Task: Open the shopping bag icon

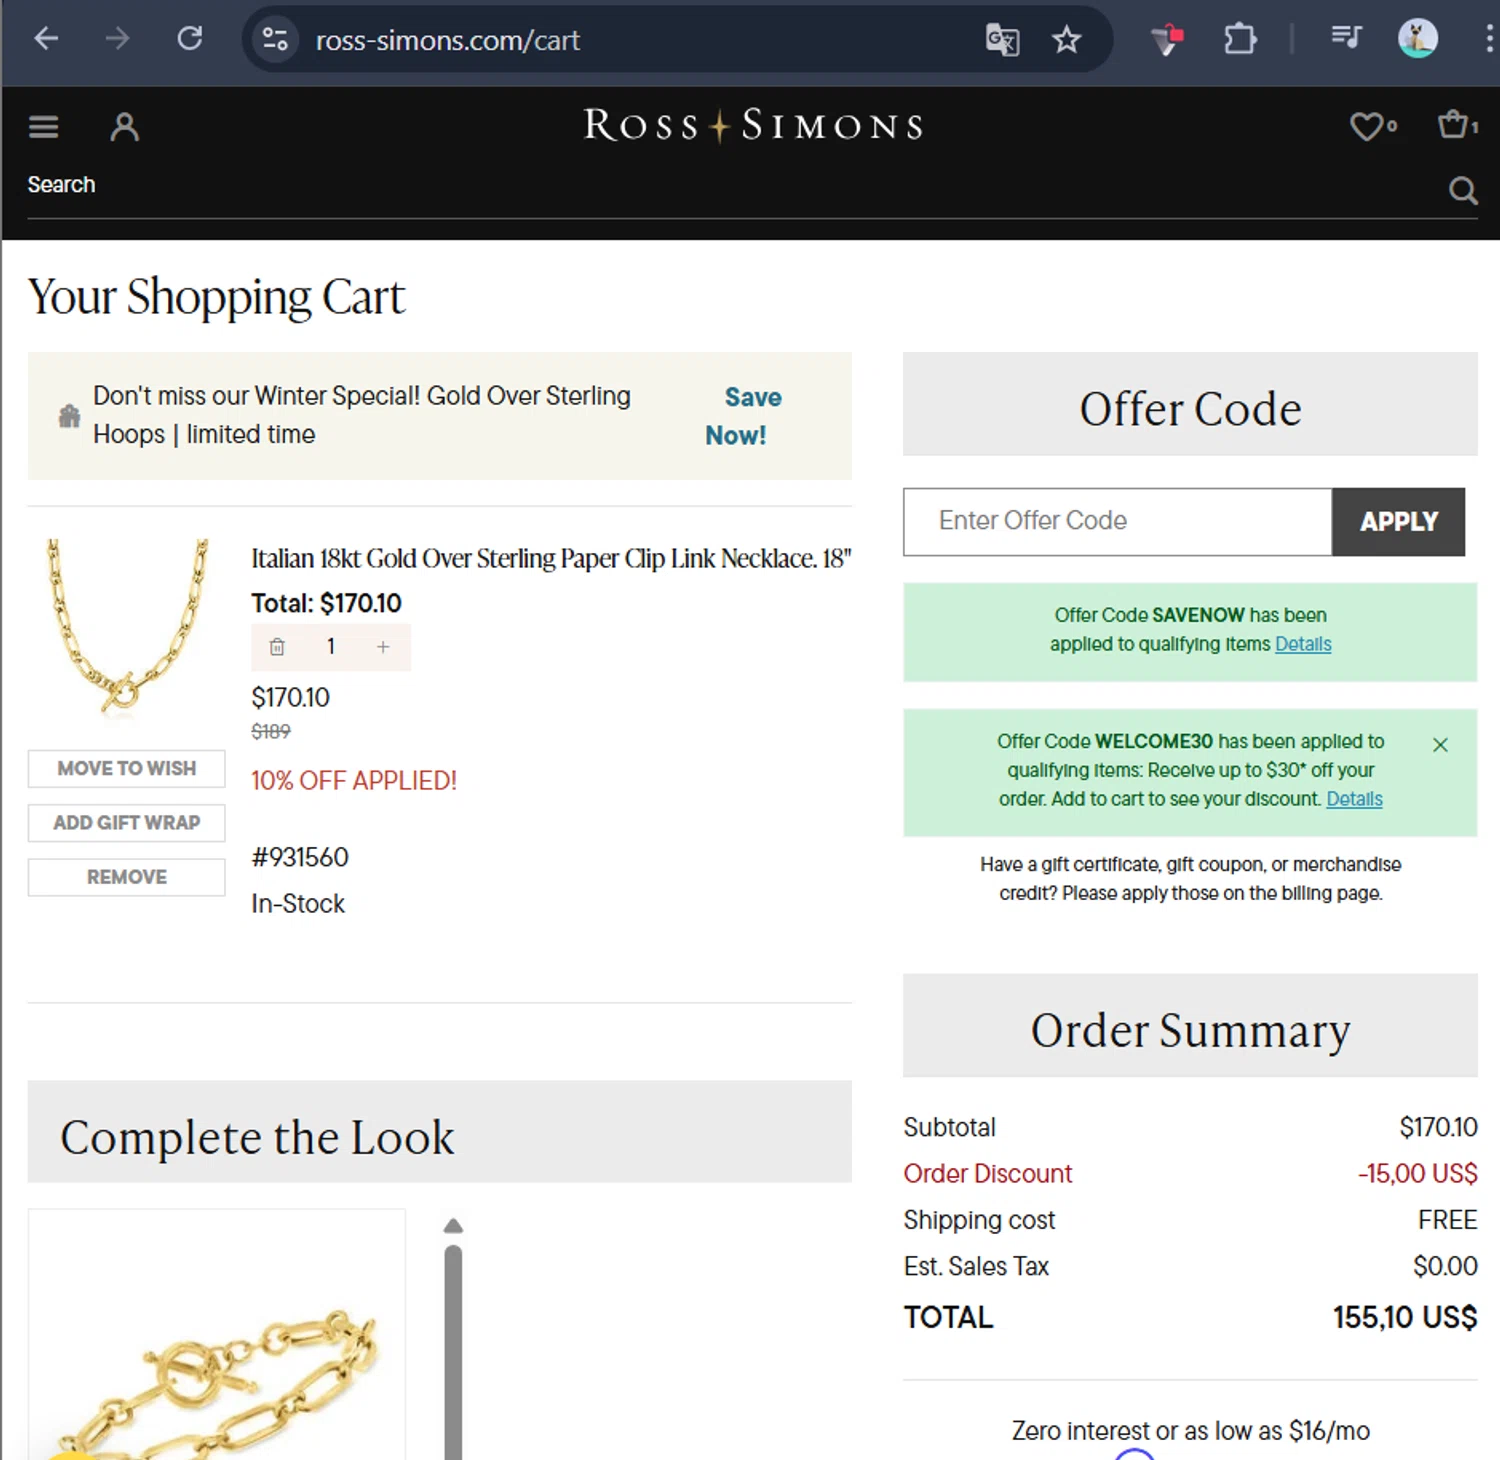Action: 1452,125
